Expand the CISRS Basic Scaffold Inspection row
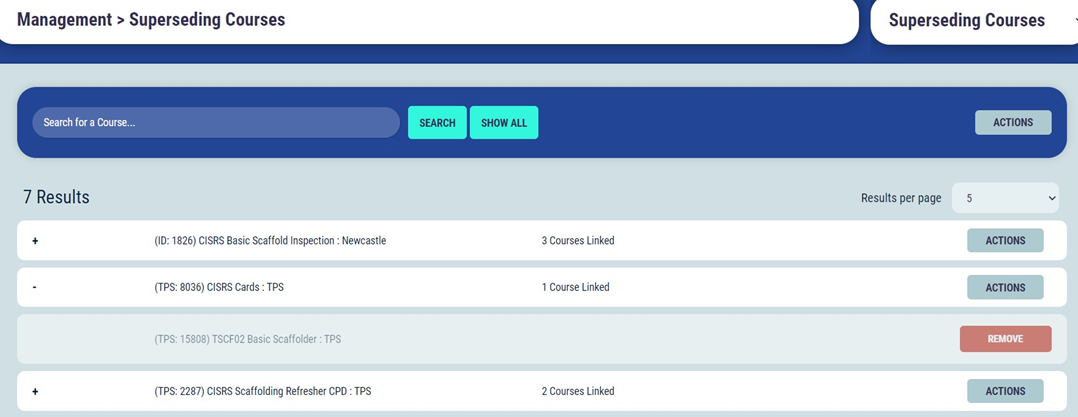1078x417 pixels. pyautogui.click(x=35, y=241)
